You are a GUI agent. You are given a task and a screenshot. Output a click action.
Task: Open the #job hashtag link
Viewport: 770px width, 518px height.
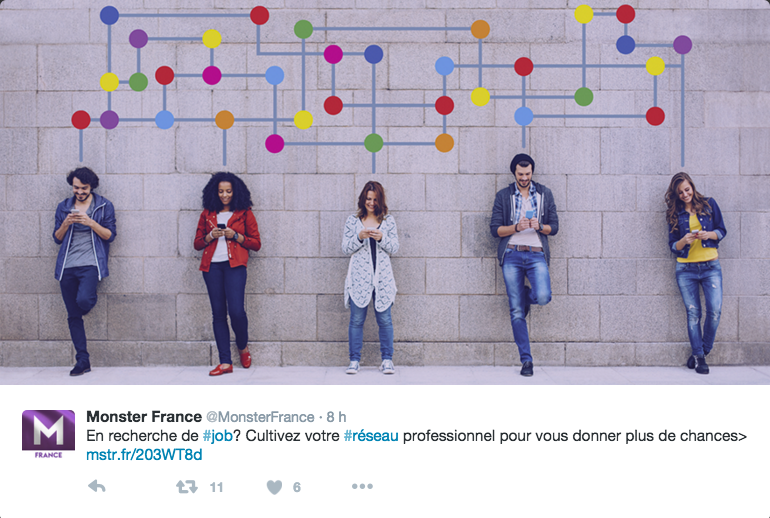click(218, 436)
